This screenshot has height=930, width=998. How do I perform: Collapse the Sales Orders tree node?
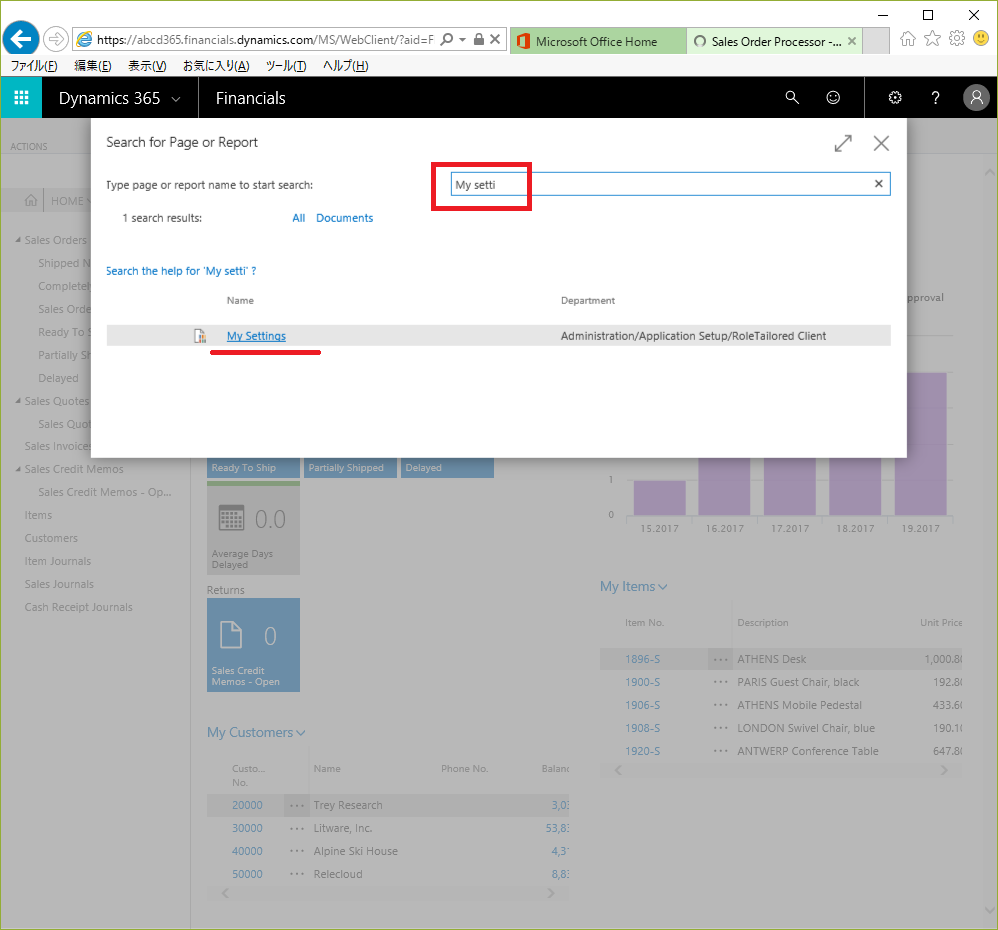point(18,240)
